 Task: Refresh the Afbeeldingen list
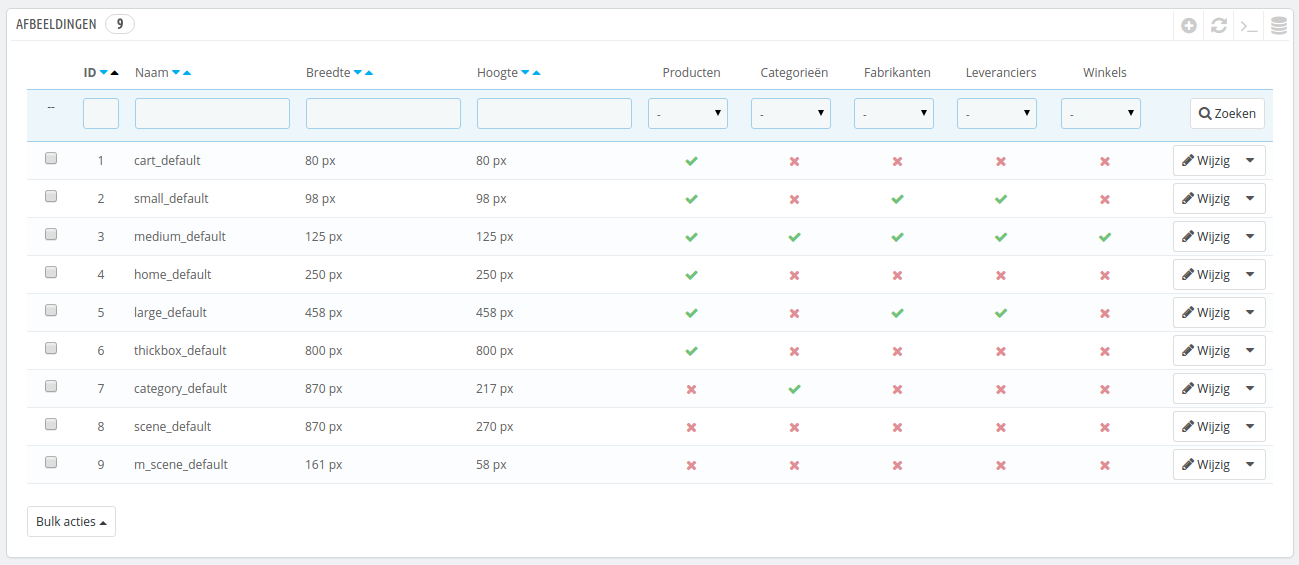(1218, 26)
